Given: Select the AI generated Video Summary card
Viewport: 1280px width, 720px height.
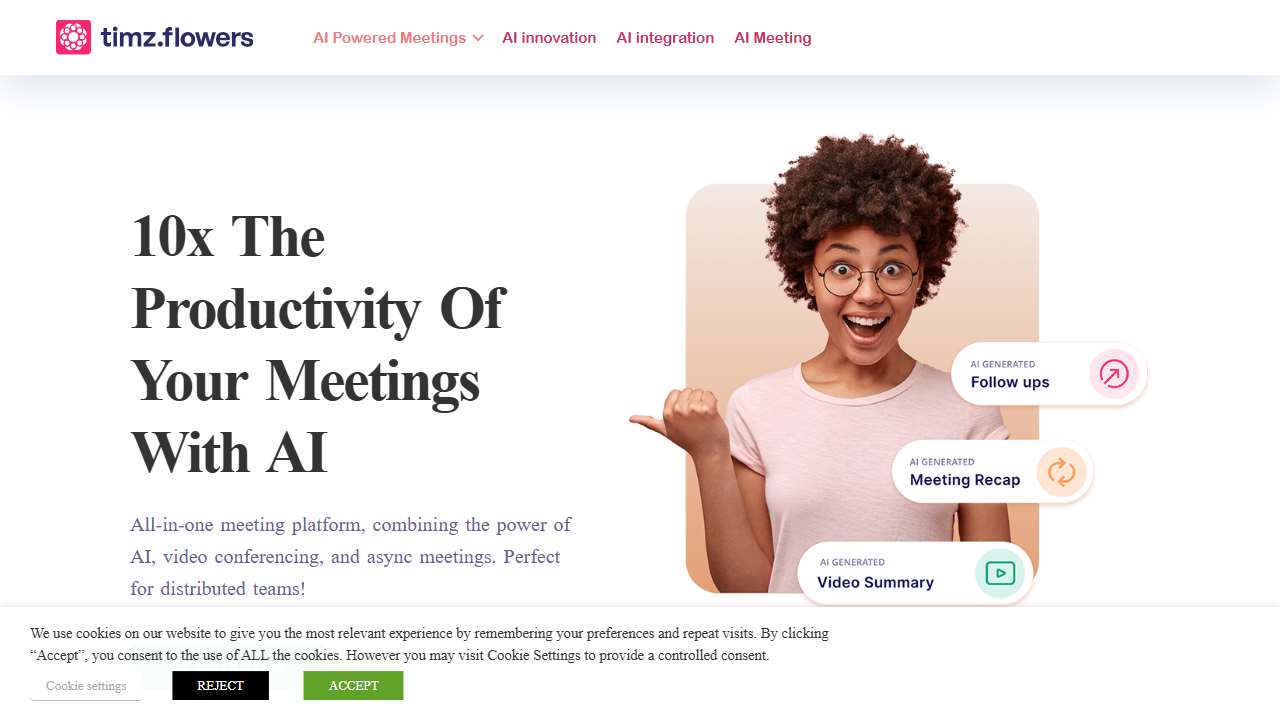Looking at the screenshot, I should 915,573.
